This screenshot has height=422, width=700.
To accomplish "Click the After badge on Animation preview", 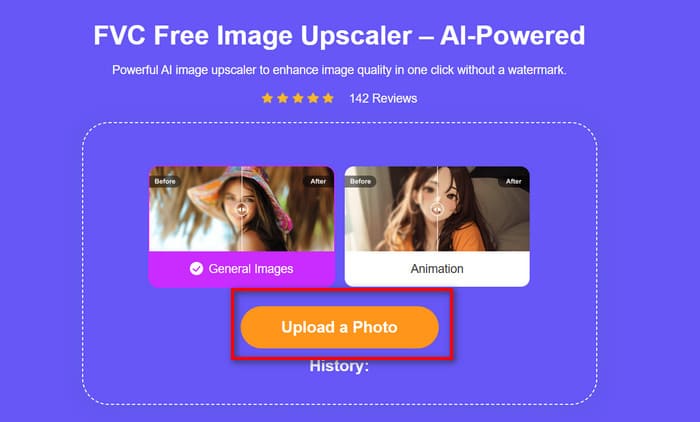I will pos(514,181).
